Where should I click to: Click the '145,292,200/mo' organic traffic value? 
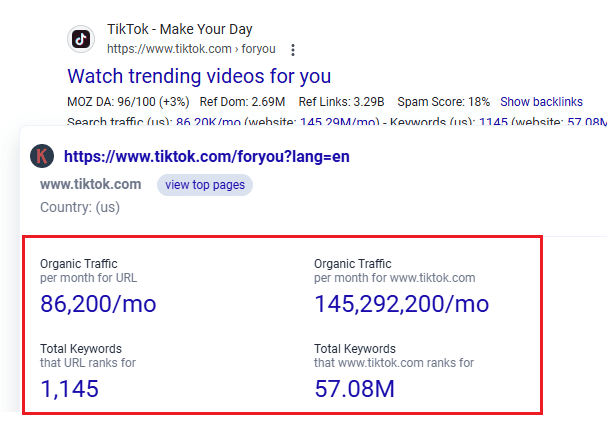(402, 304)
